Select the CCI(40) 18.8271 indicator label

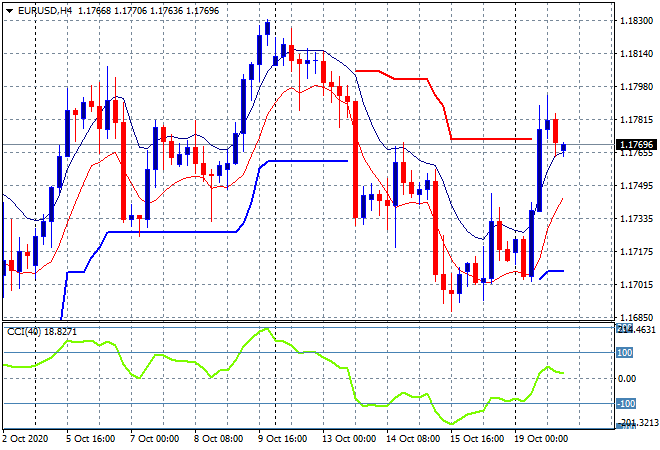point(42,332)
